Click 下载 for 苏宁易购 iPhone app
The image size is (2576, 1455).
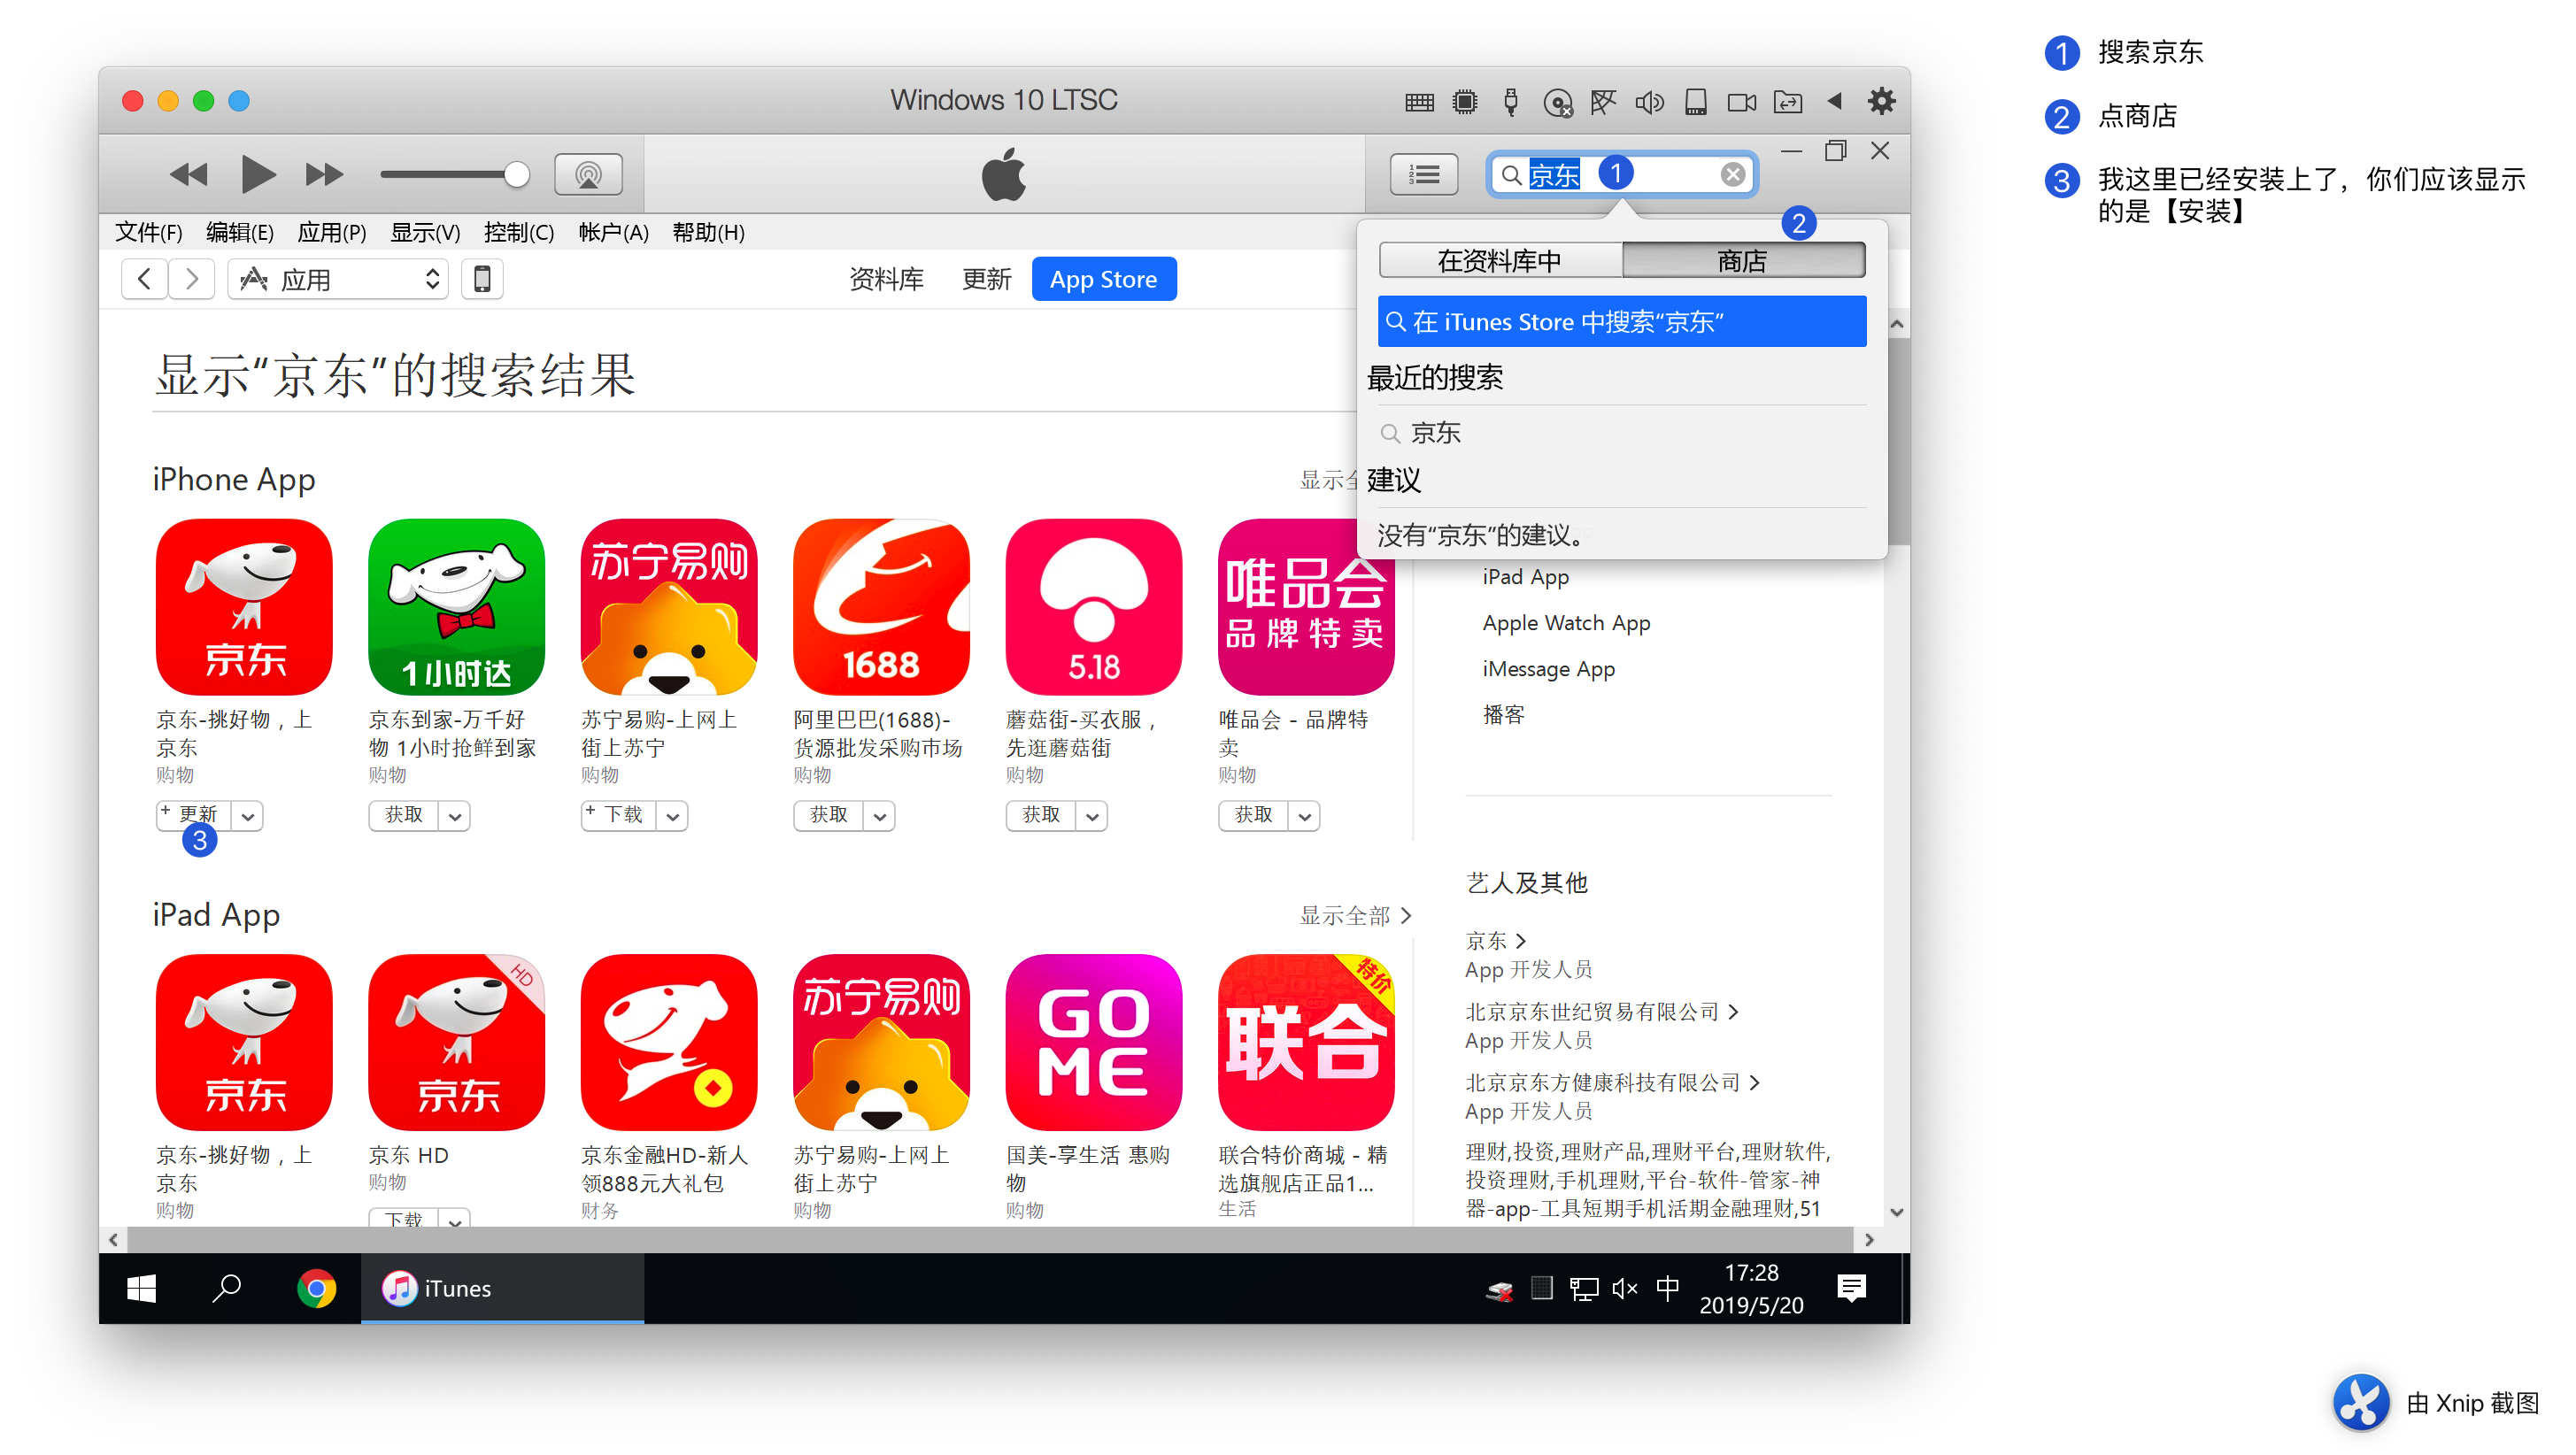point(618,815)
